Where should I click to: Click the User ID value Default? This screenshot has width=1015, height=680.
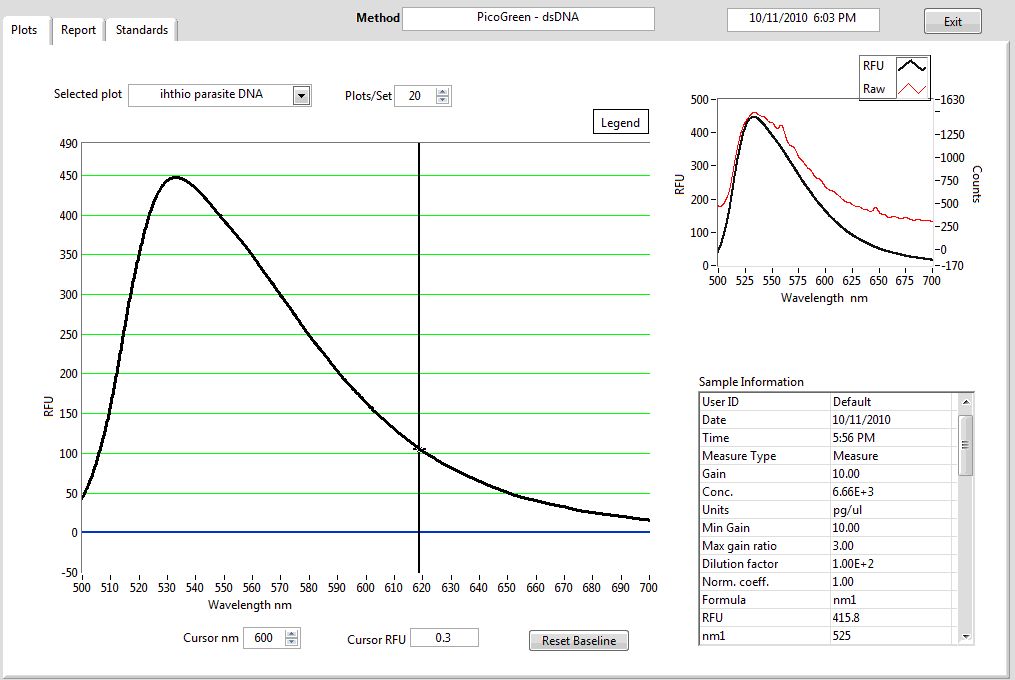point(852,402)
